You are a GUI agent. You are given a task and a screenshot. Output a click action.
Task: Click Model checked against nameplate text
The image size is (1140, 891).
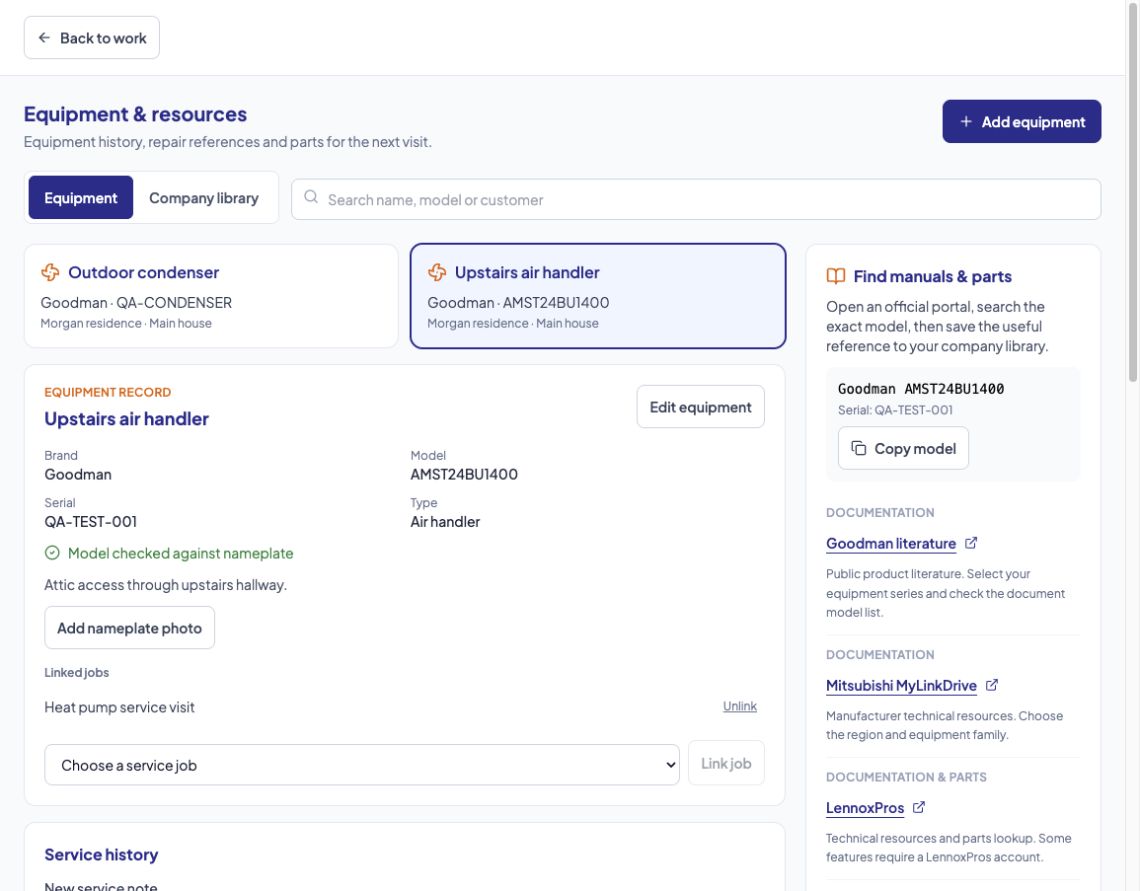click(180, 554)
